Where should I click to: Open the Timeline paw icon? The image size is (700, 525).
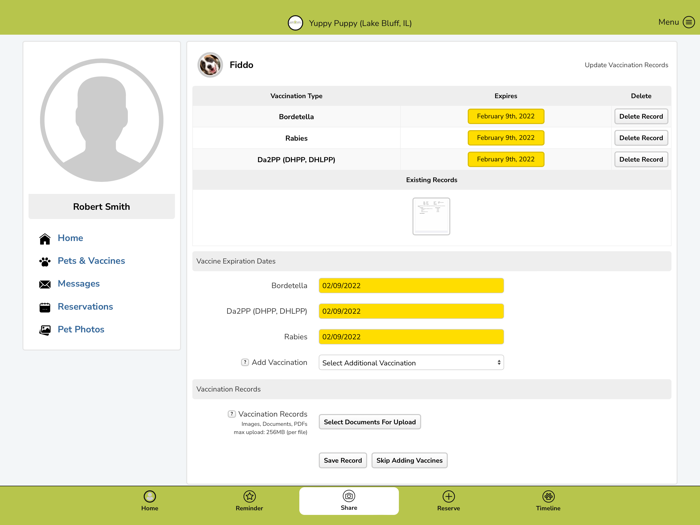click(548, 496)
